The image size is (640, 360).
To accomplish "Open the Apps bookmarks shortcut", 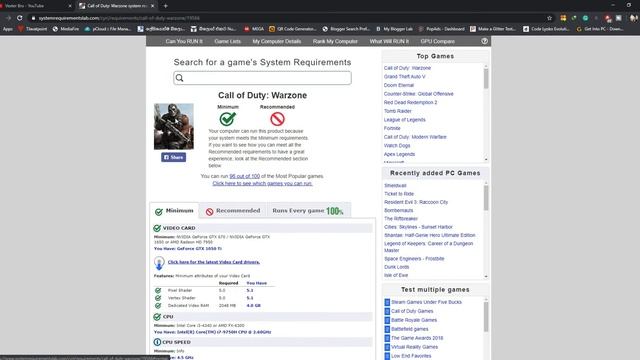I will point(7,29).
